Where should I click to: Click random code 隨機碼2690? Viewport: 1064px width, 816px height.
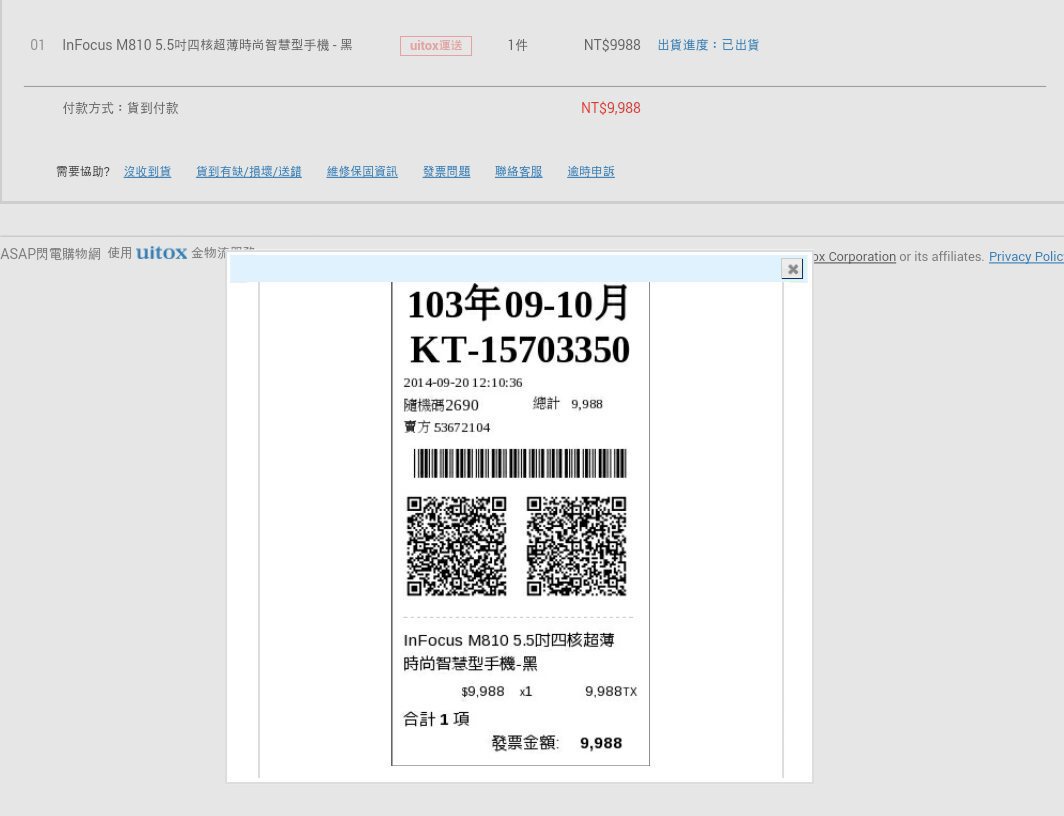point(441,405)
